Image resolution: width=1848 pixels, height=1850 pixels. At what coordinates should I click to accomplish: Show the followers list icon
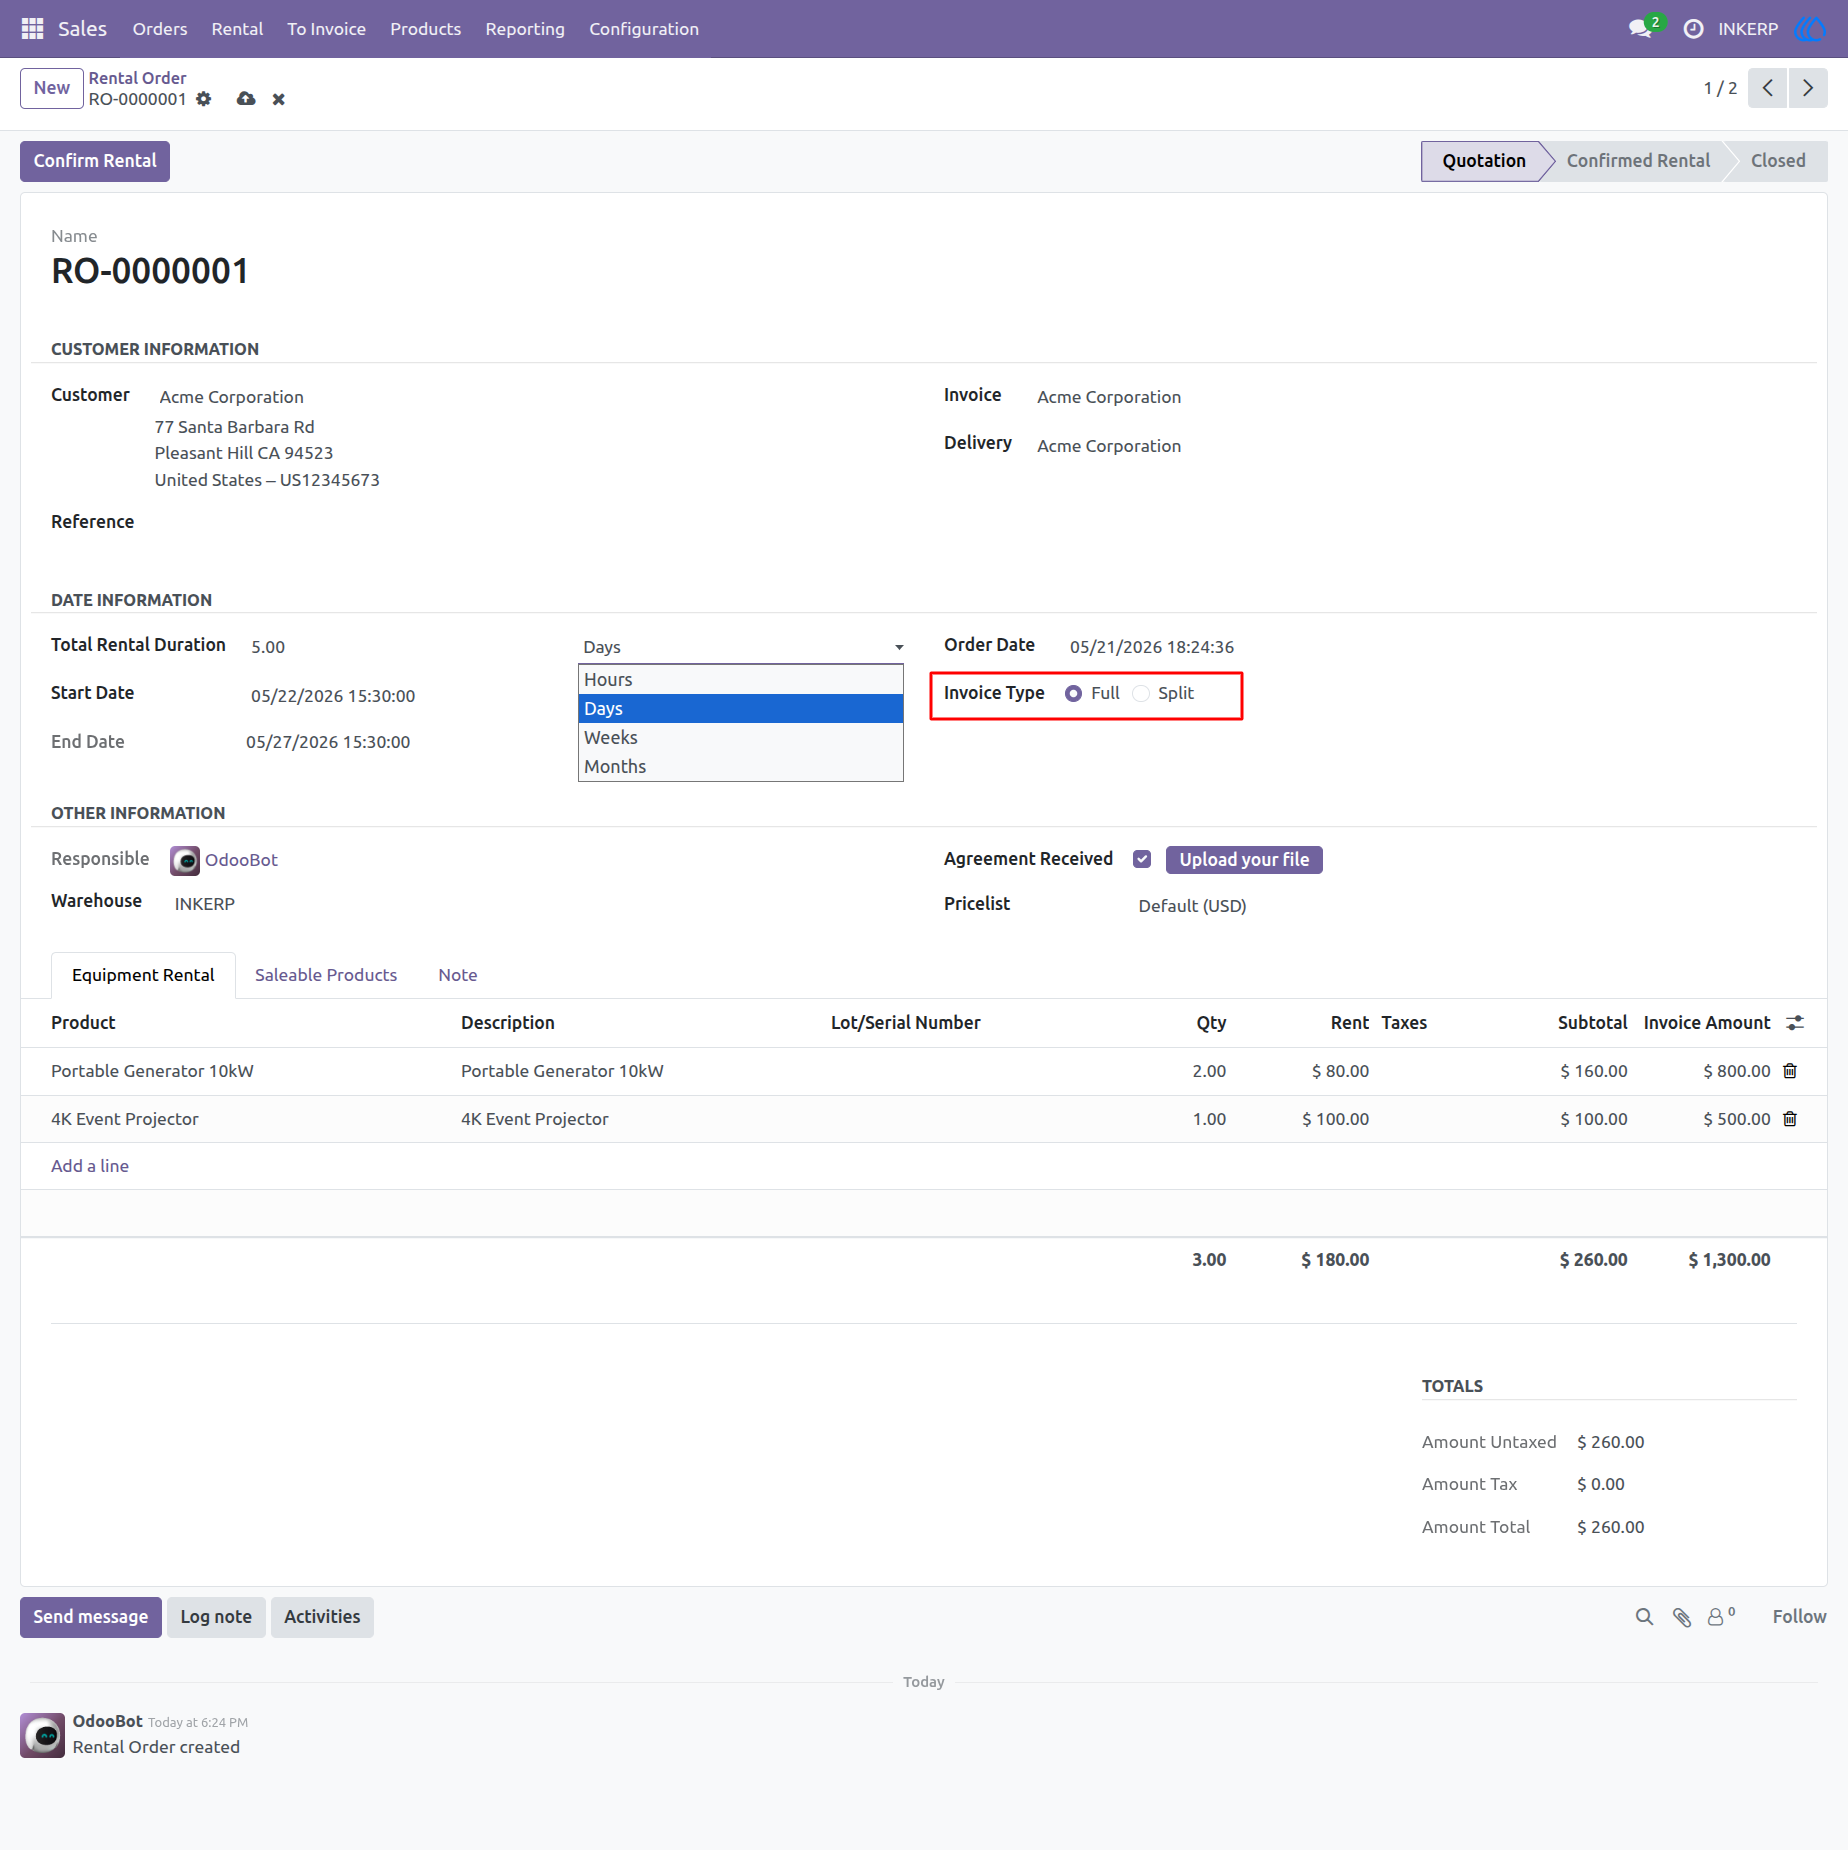click(x=1720, y=1617)
